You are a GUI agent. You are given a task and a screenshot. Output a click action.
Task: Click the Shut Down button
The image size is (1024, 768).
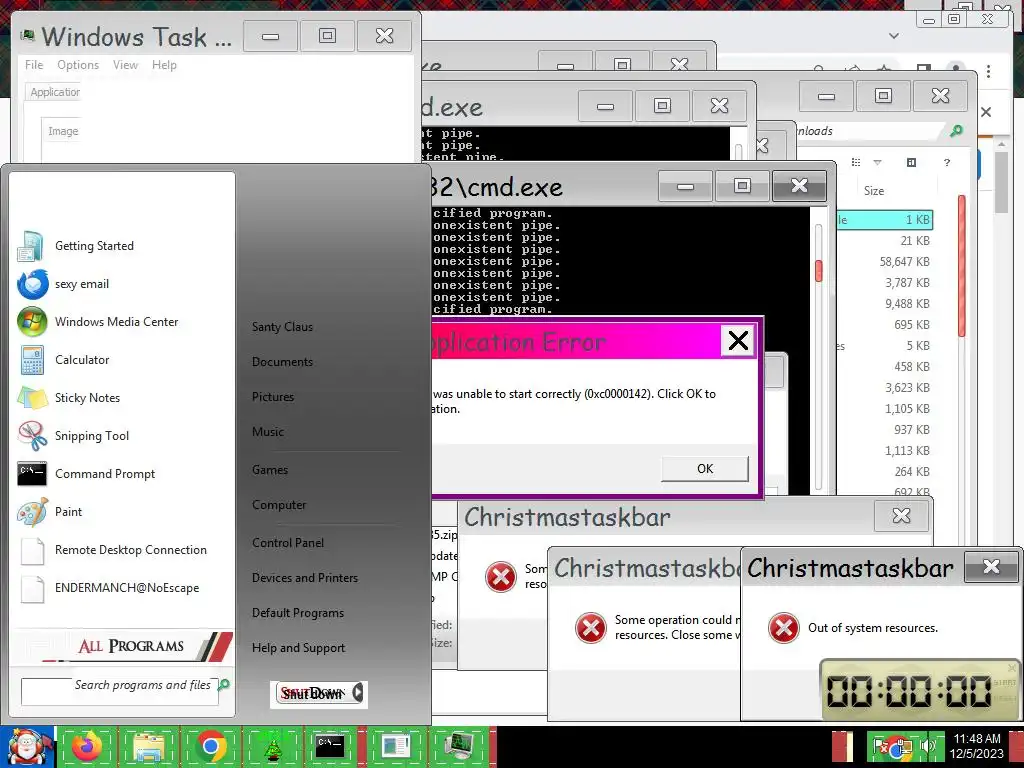pyautogui.click(x=312, y=693)
